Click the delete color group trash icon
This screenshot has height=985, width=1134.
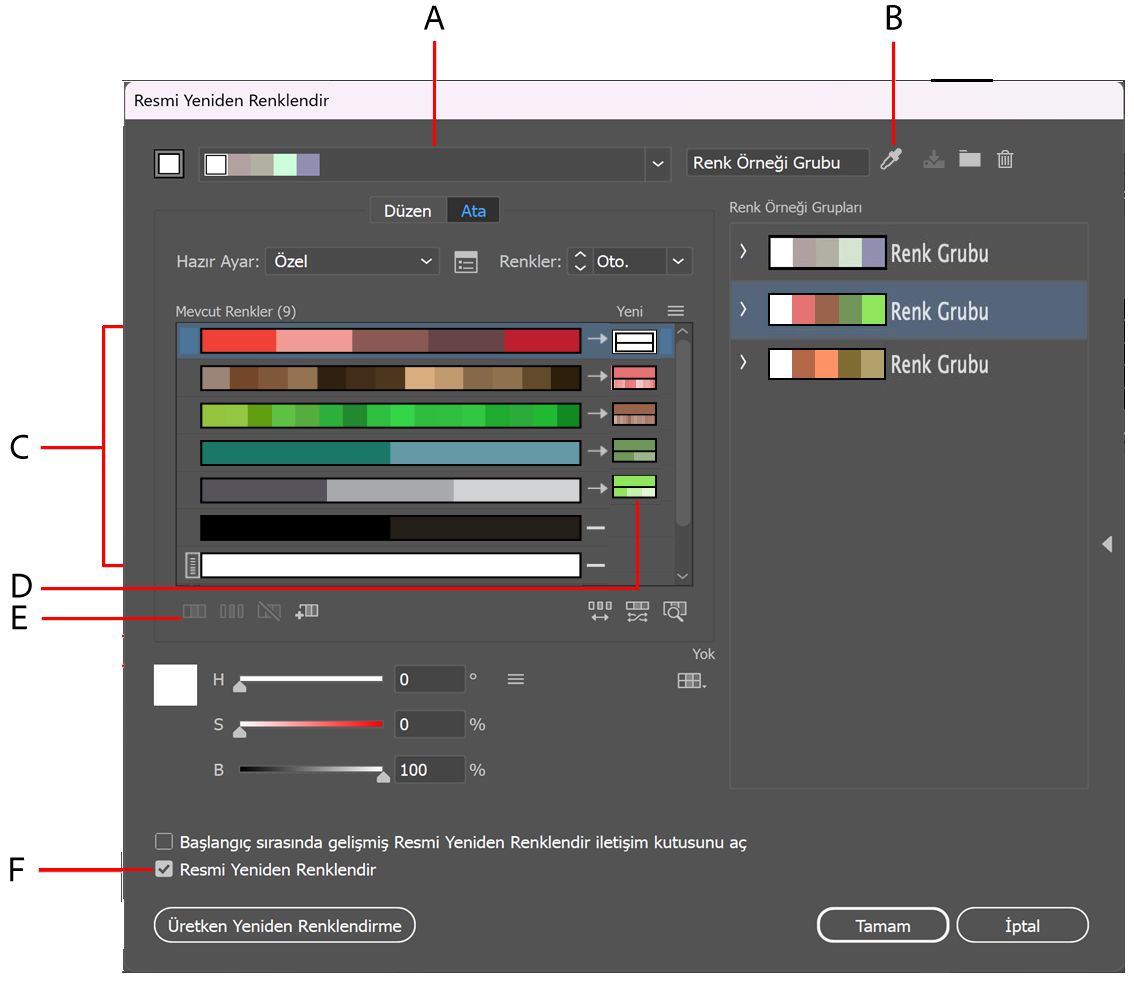[1005, 158]
